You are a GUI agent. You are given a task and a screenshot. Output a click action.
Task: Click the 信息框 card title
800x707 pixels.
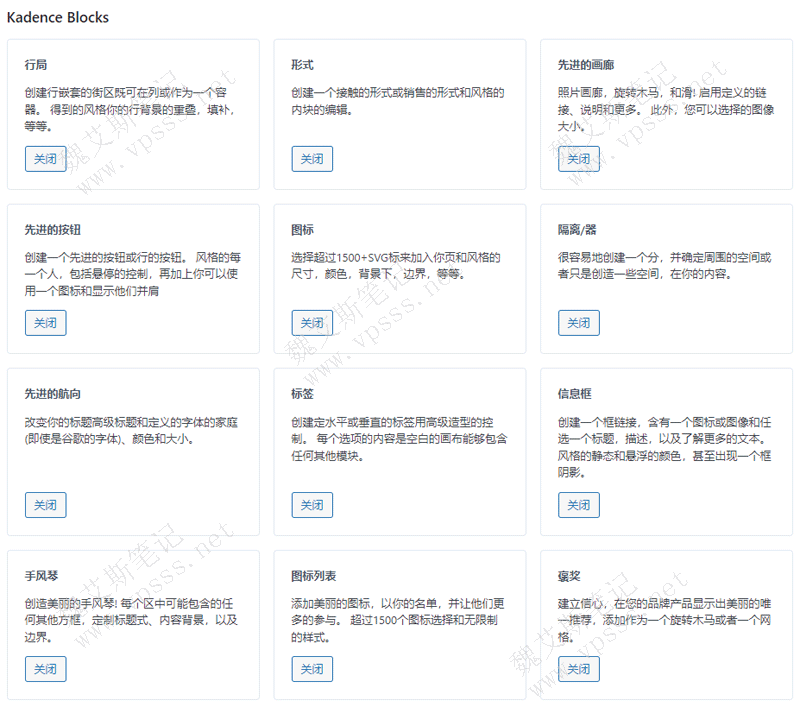pyautogui.click(x=574, y=394)
